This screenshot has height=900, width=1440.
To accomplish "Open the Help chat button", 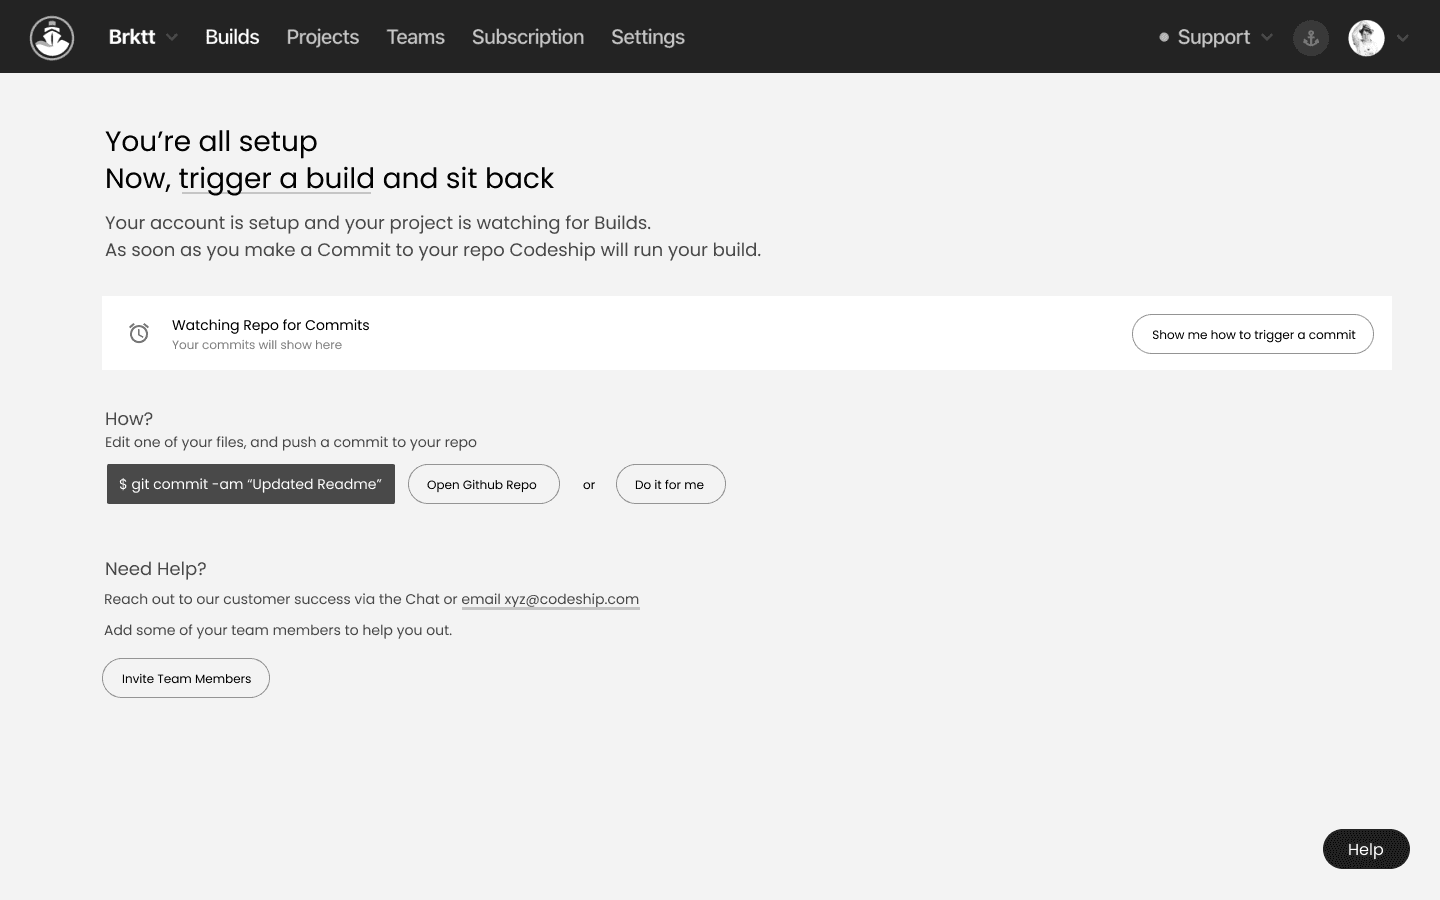I will pyautogui.click(x=1366, y=849).
